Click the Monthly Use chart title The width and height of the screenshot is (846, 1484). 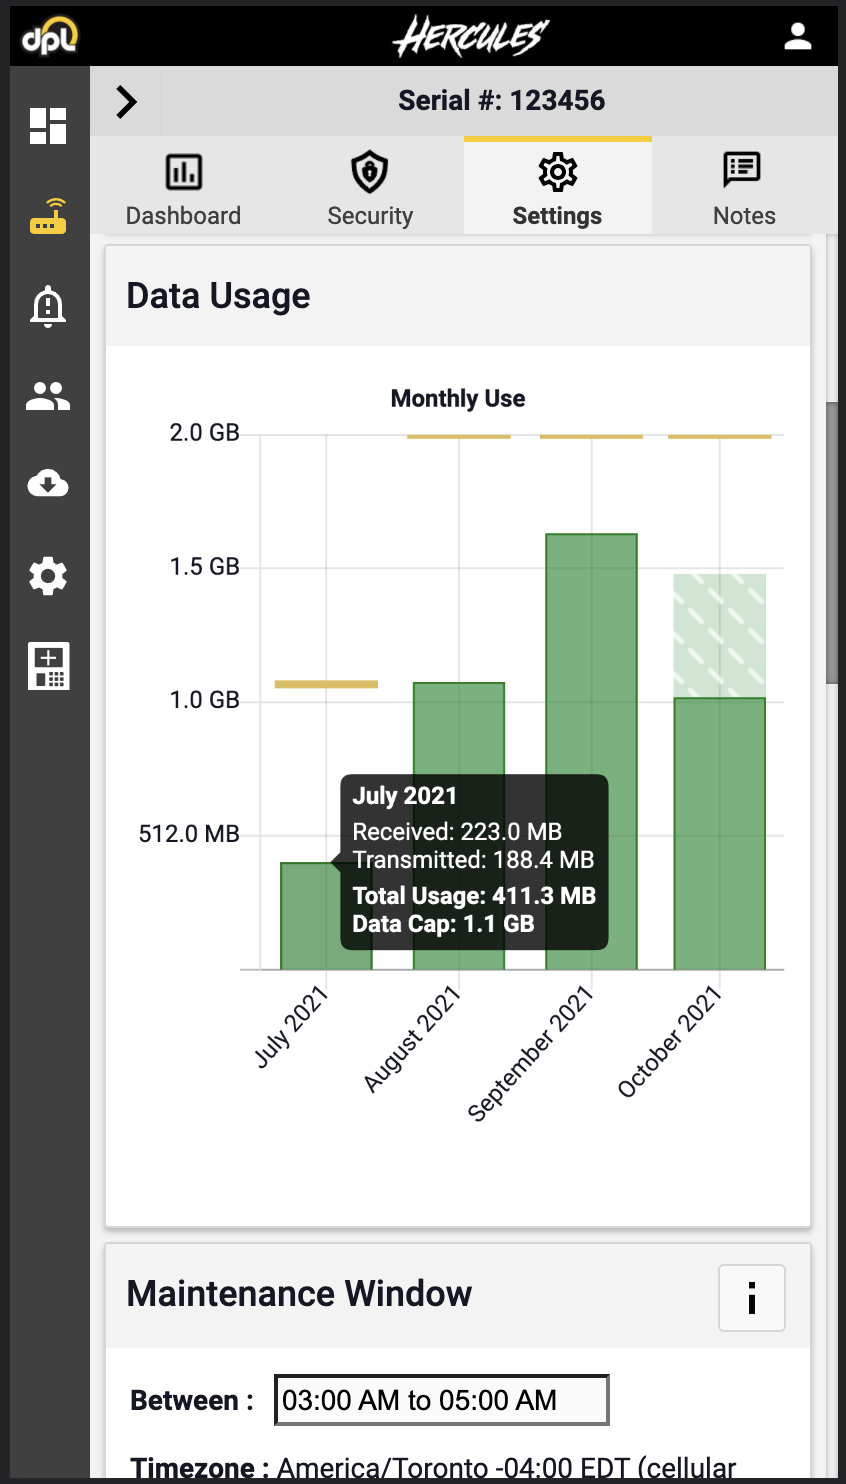pos(458,398)
